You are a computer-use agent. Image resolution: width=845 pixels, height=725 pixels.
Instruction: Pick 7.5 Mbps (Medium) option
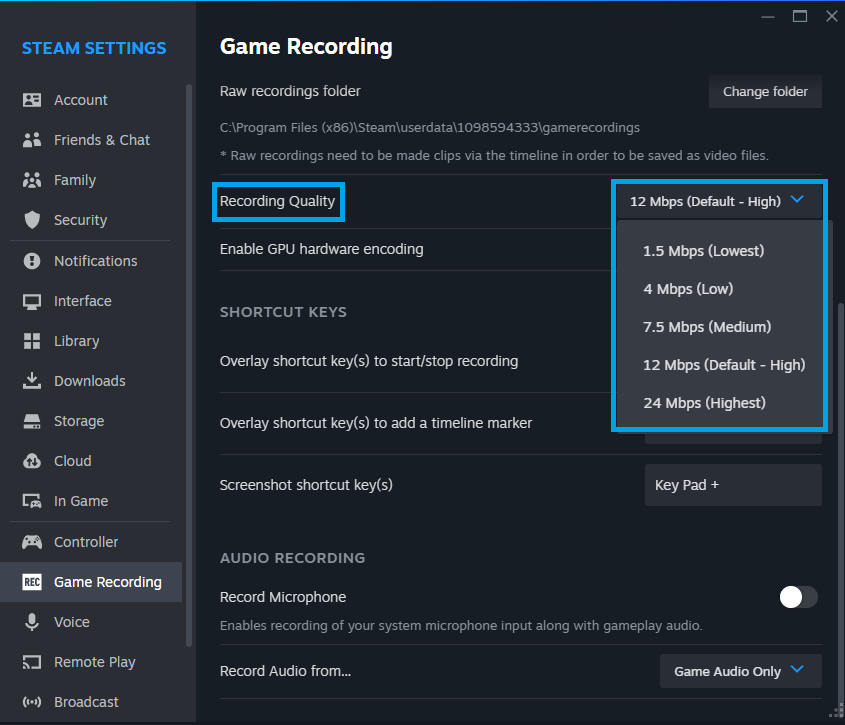pos(707,327)
